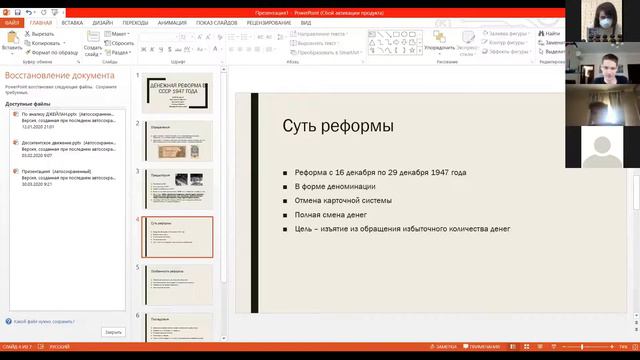Select slide 5 thumbnail Особенности реформы
The width and height of the screenshot is (640, 360).
(177, 285)
